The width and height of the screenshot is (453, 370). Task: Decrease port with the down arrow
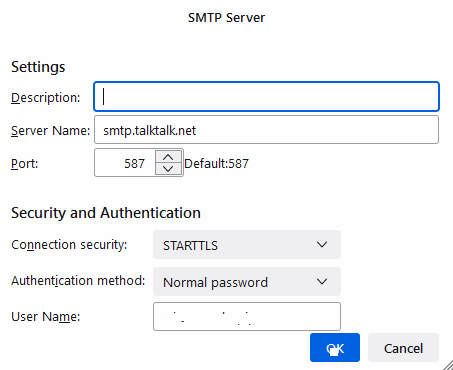(168, 169)
